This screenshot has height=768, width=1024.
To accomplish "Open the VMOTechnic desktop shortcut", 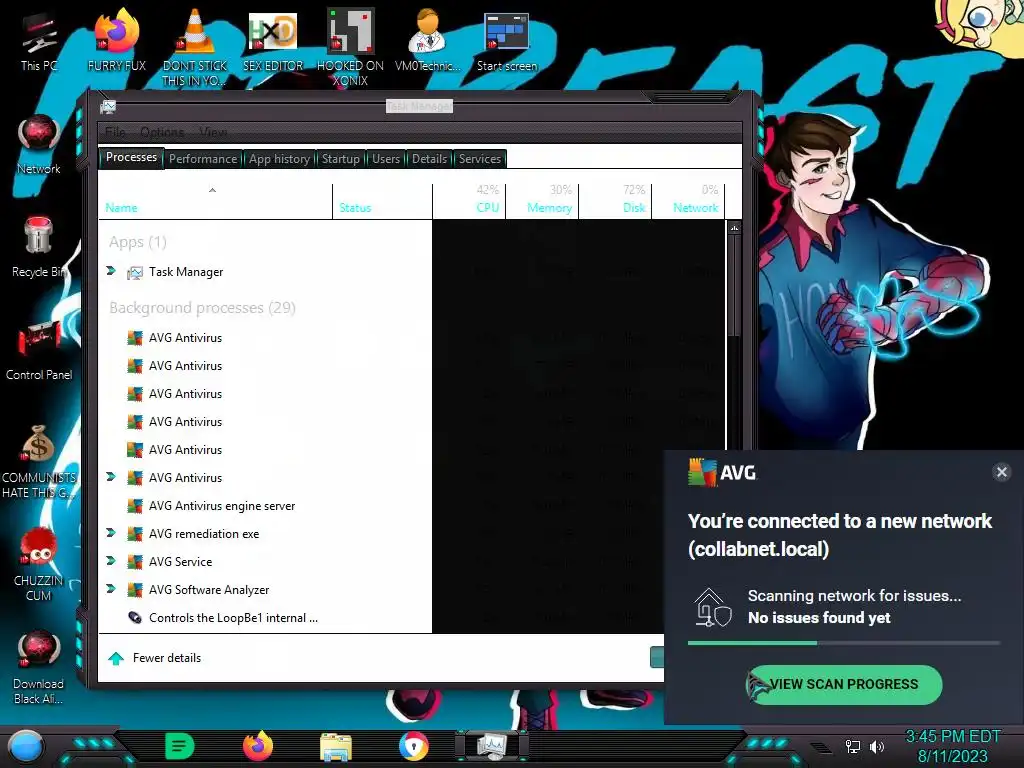I will [428, 40].
